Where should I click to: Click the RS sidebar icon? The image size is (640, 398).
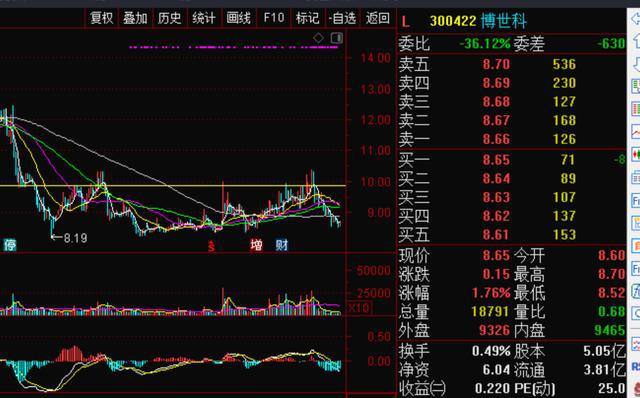point(636,367)
